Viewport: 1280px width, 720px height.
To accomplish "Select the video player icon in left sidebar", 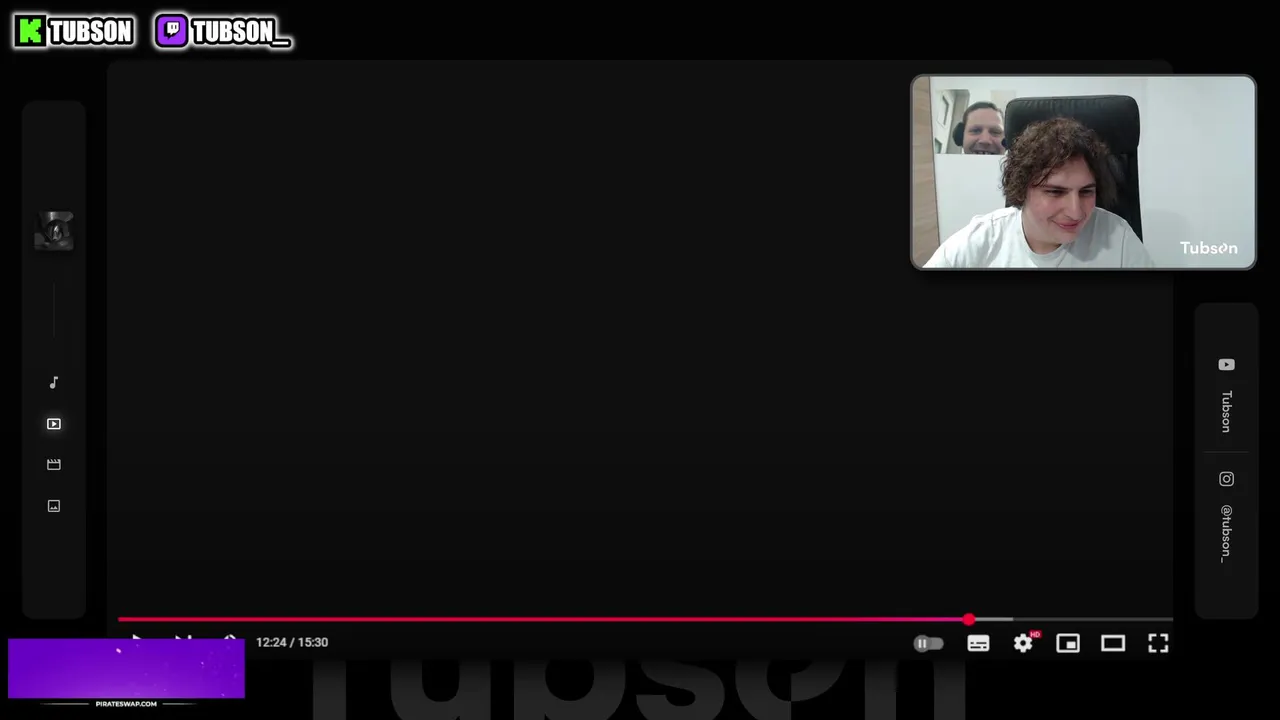I will click(x=54, y=424).
